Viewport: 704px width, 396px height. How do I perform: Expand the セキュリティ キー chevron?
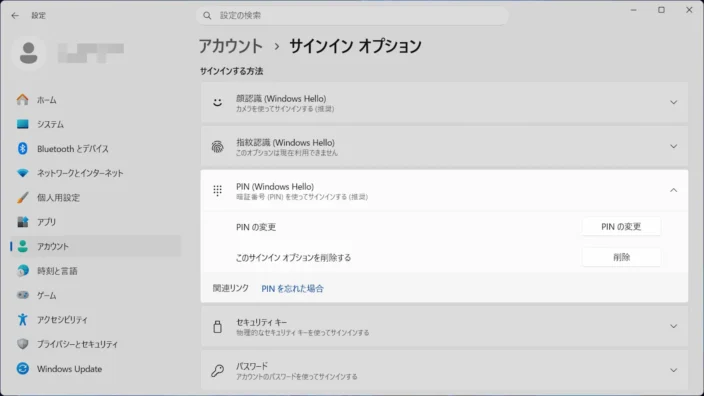point(673,326)
